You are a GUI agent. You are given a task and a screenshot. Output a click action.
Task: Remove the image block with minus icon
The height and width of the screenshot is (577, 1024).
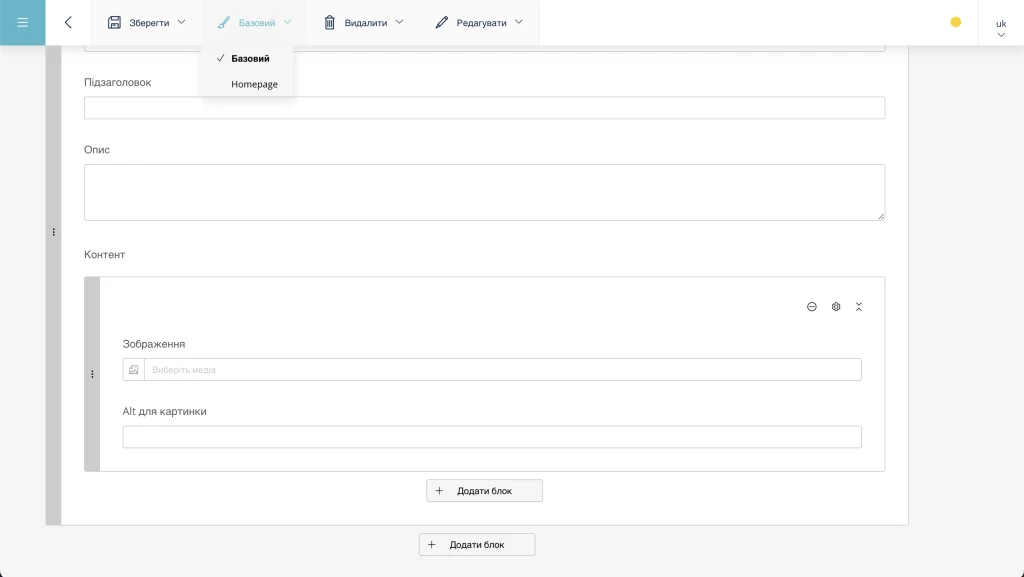(812, 307)
